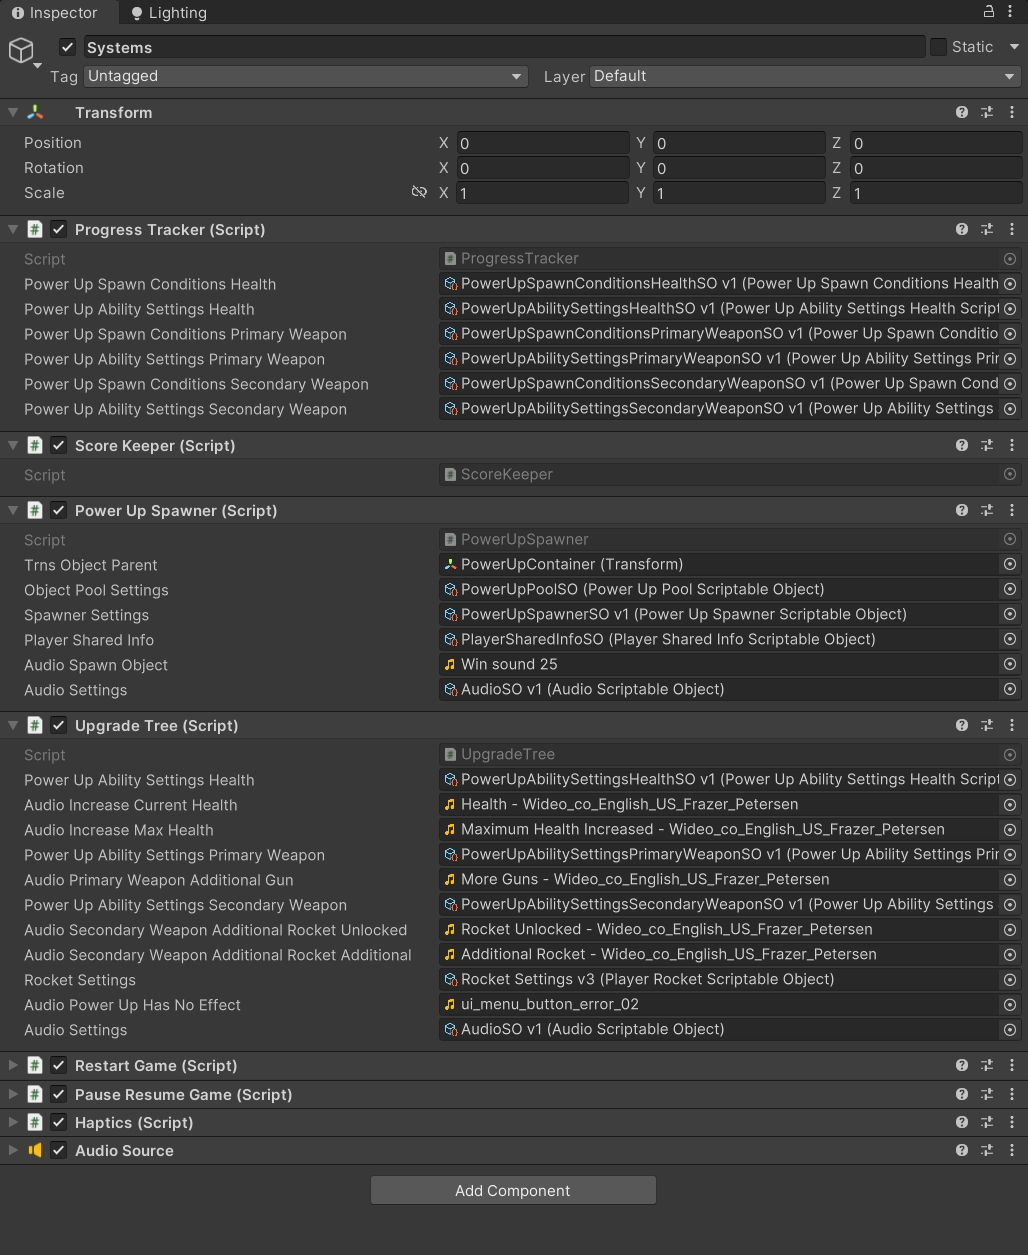Toggle the Static checkbox
This screenshot has width=1028, height=1255.
coord(938,47)
